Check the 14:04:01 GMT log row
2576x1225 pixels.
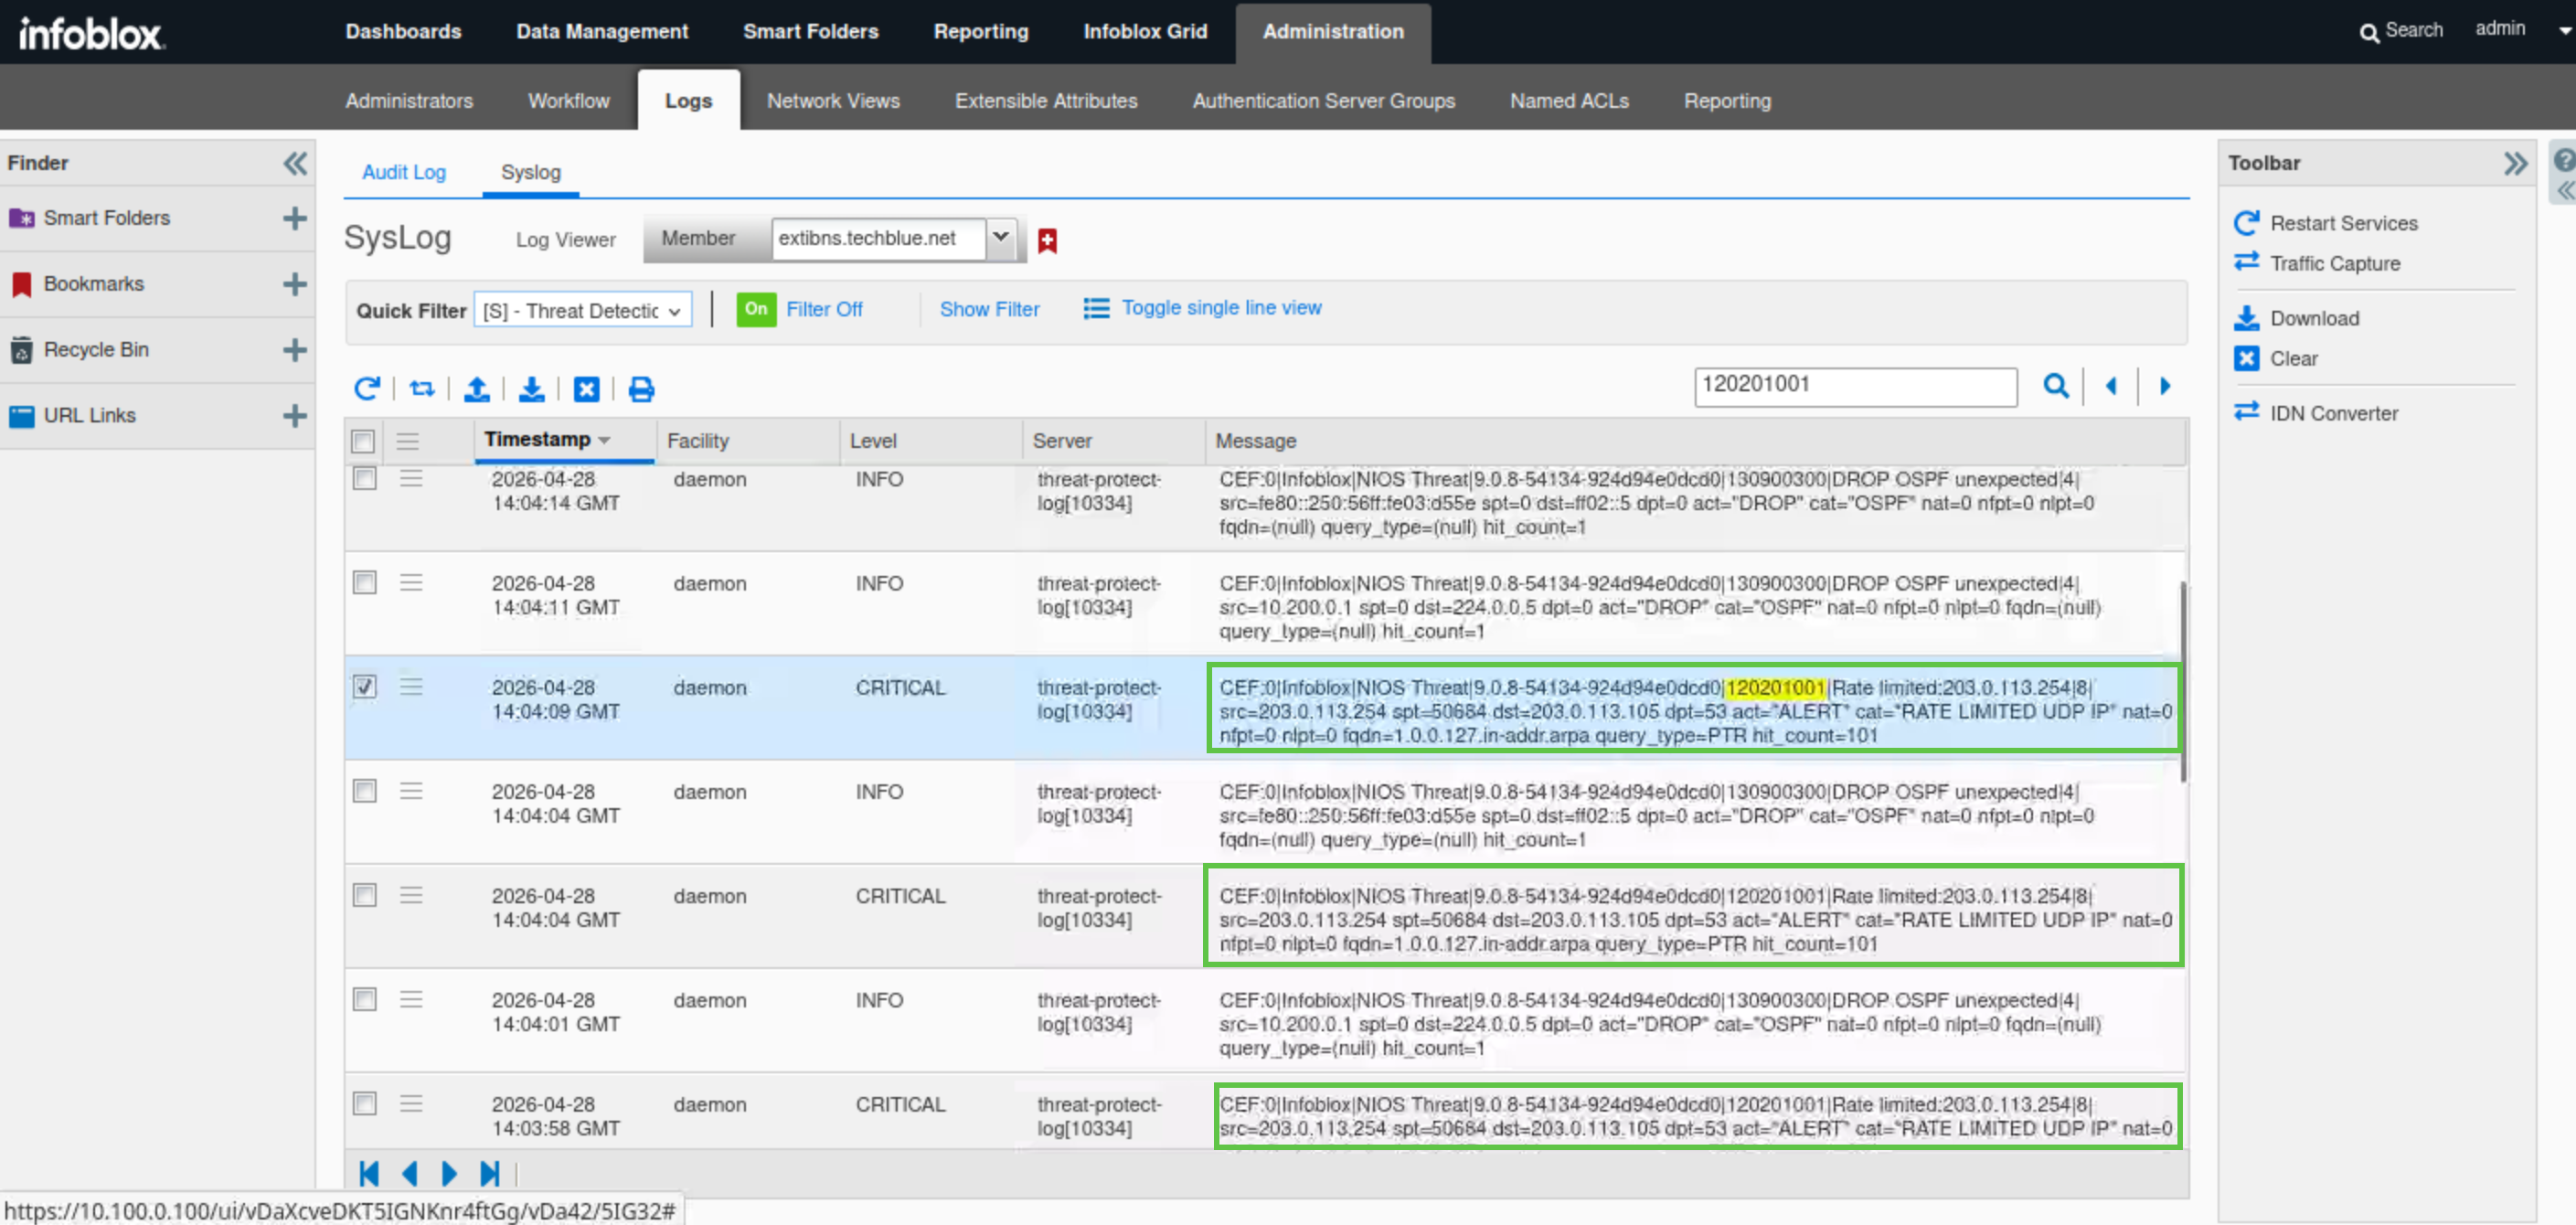point(365,999)
